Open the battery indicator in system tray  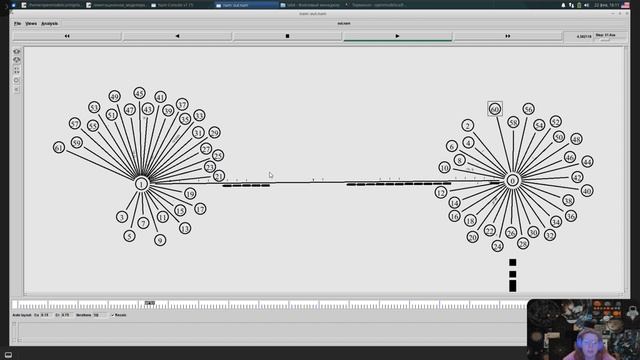[x=579, y=5]
